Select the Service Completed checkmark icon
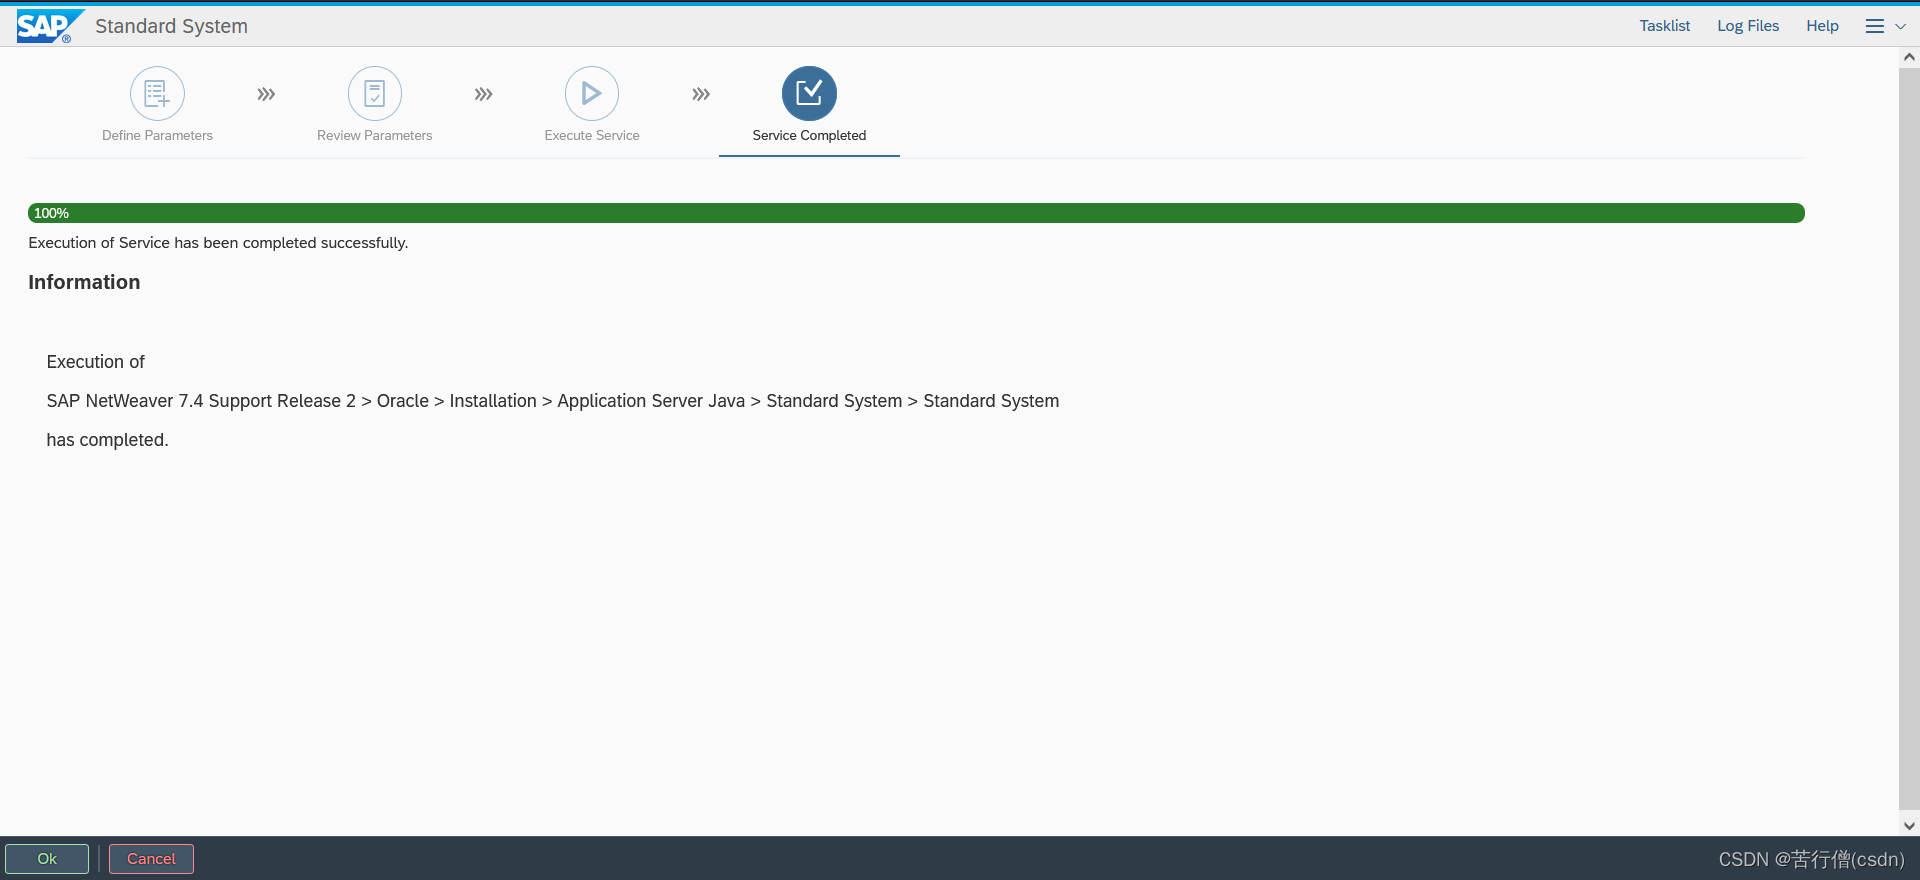The width and height of the screenshot is (1920, 880). (809, 93)
